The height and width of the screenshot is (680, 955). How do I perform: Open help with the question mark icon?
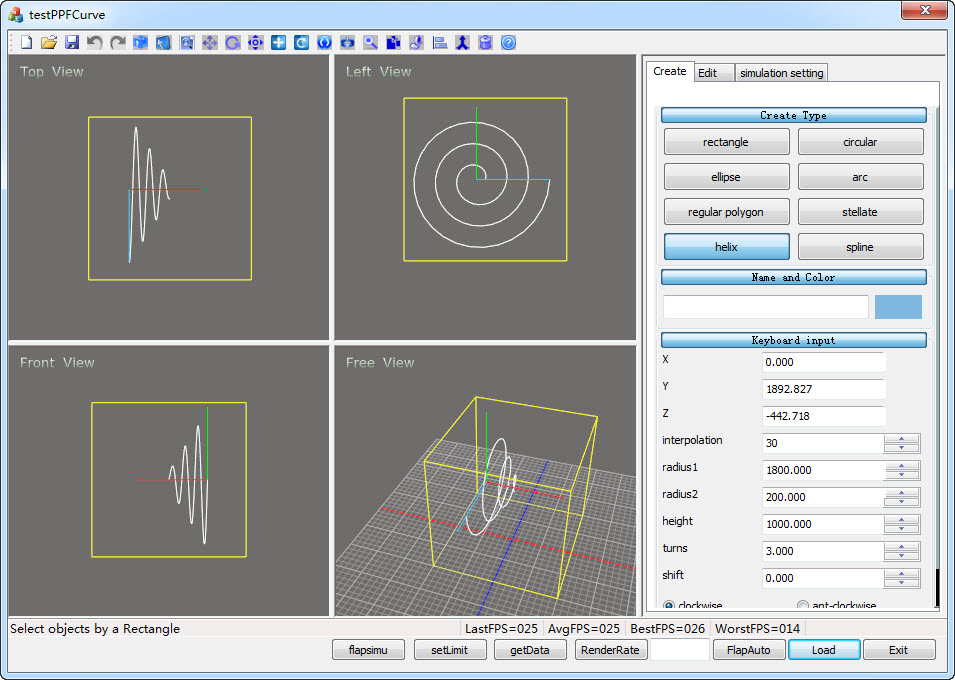509,42
